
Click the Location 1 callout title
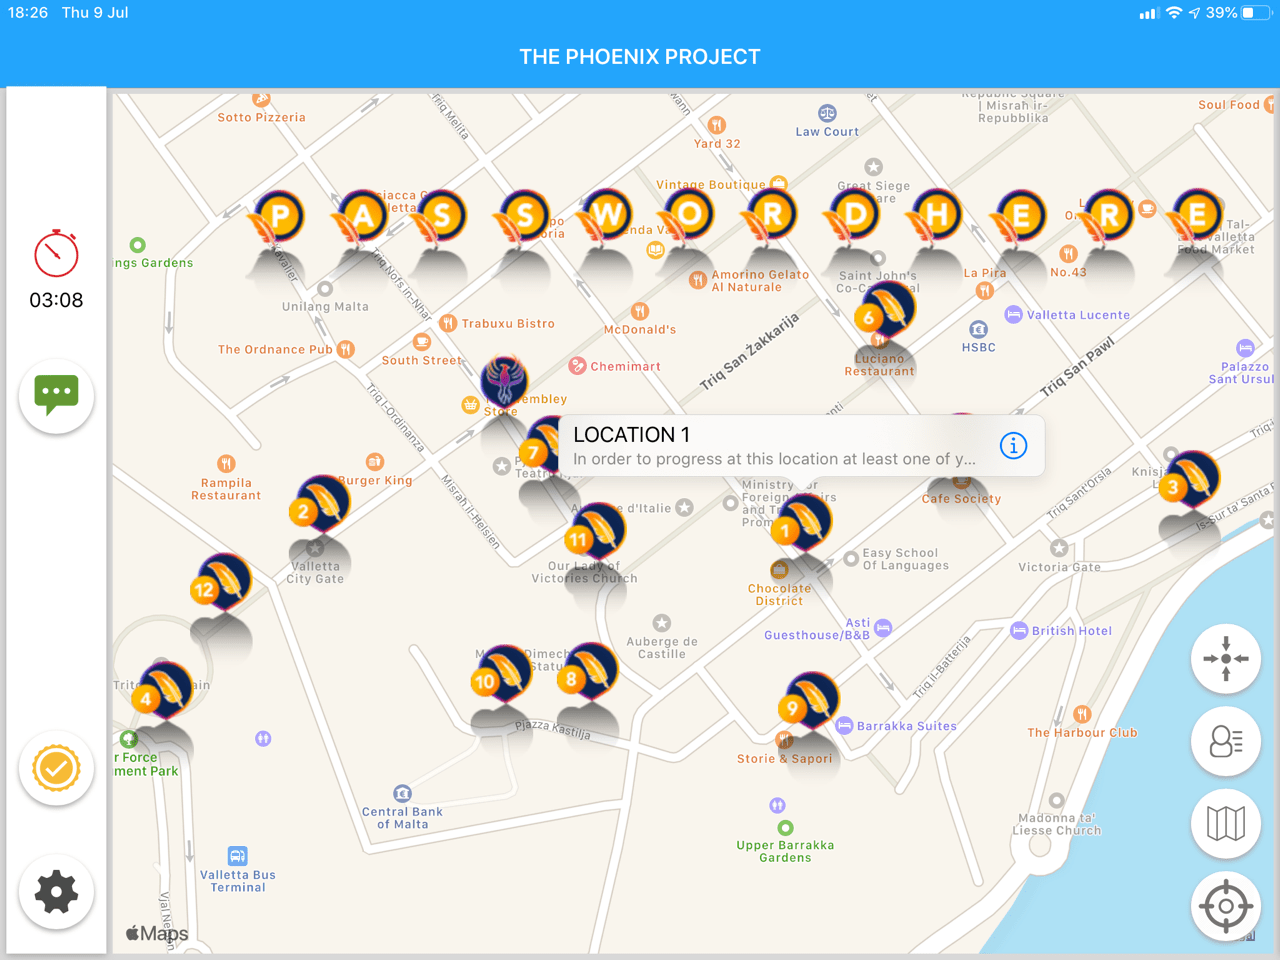tap(631, 434)
